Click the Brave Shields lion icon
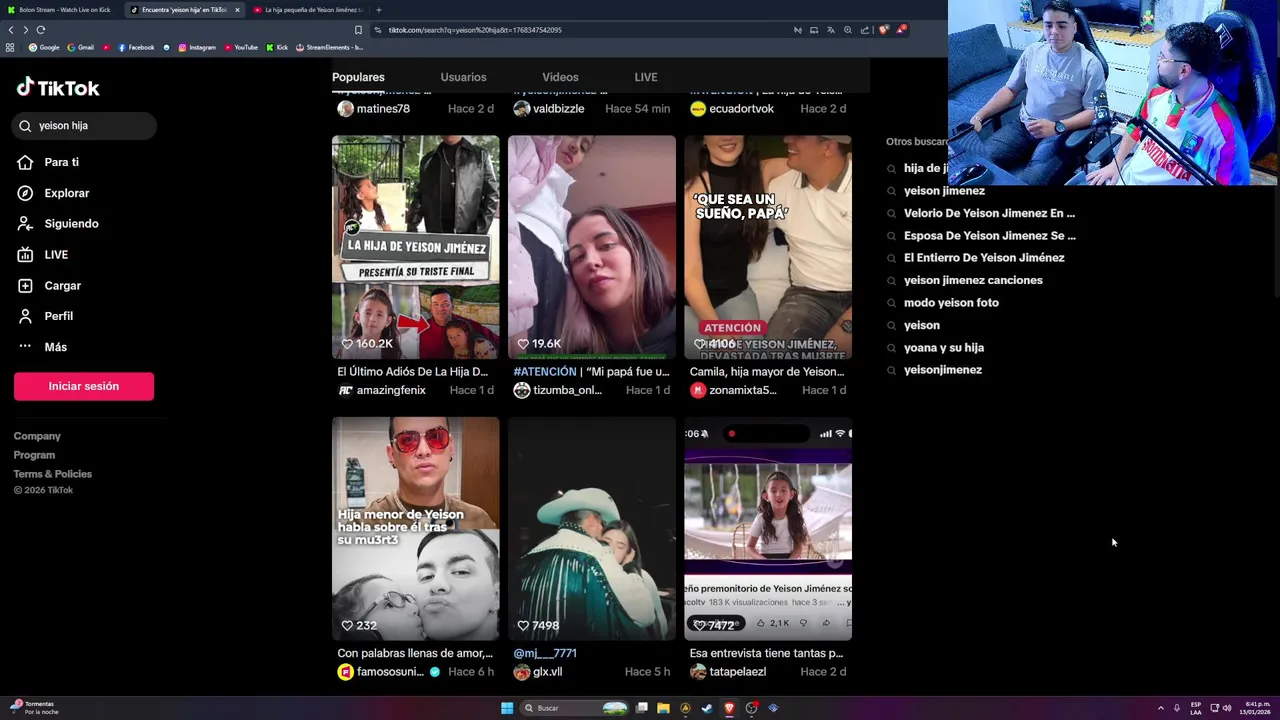 point(883,30)
